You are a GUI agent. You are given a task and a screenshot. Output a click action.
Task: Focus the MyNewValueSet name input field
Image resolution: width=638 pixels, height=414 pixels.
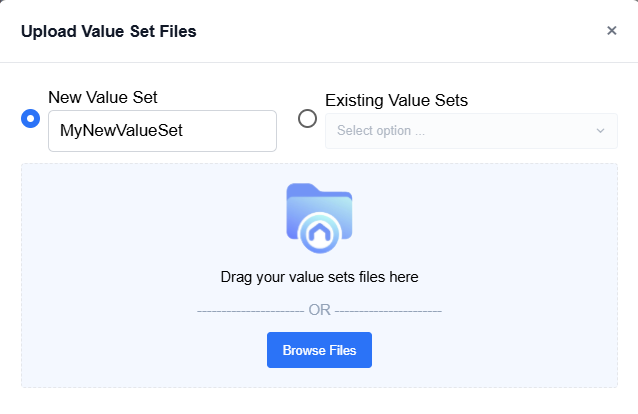coord(162,131)
